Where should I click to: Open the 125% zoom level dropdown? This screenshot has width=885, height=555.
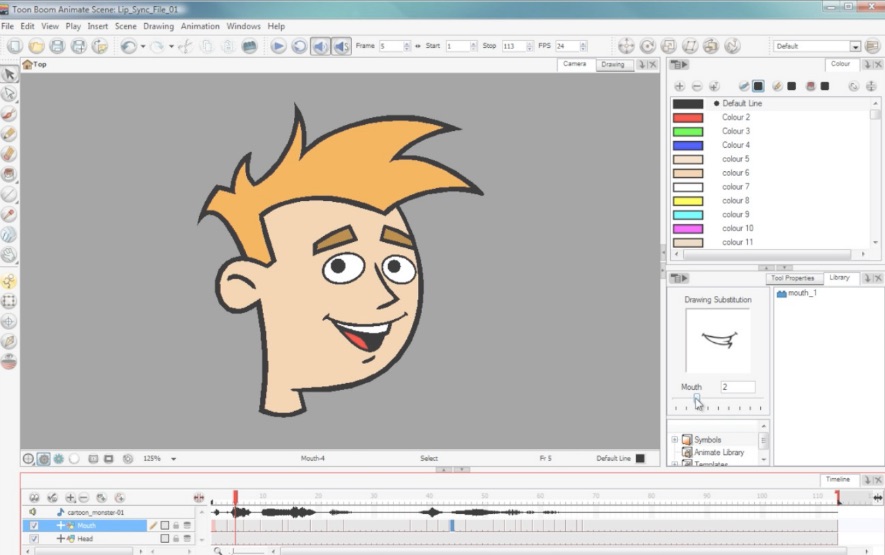click(x=174, y=459)
